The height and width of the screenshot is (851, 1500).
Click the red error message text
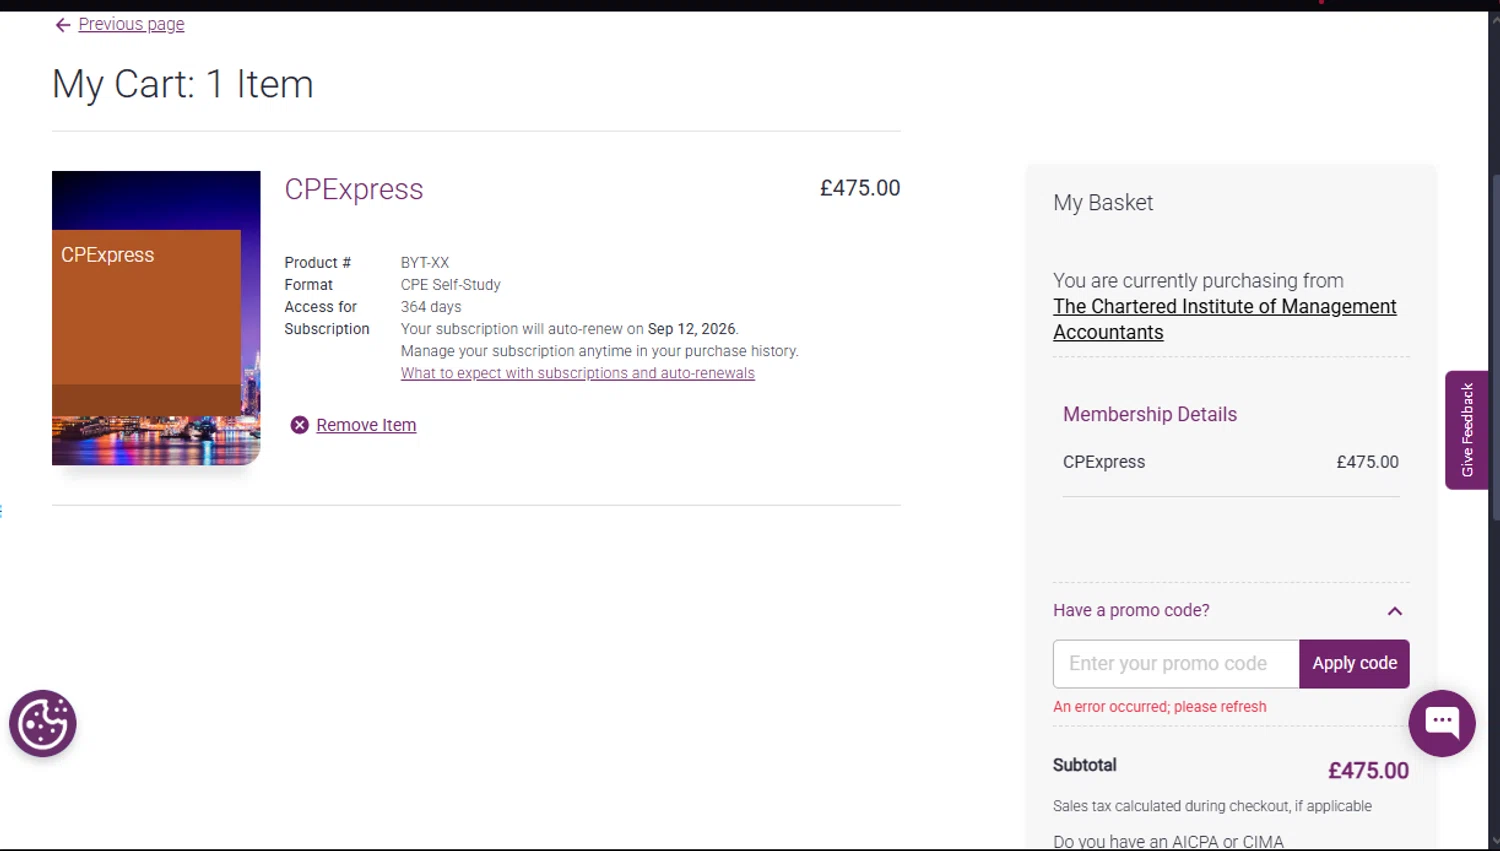pyautogui.click(x=1159, y=707)
